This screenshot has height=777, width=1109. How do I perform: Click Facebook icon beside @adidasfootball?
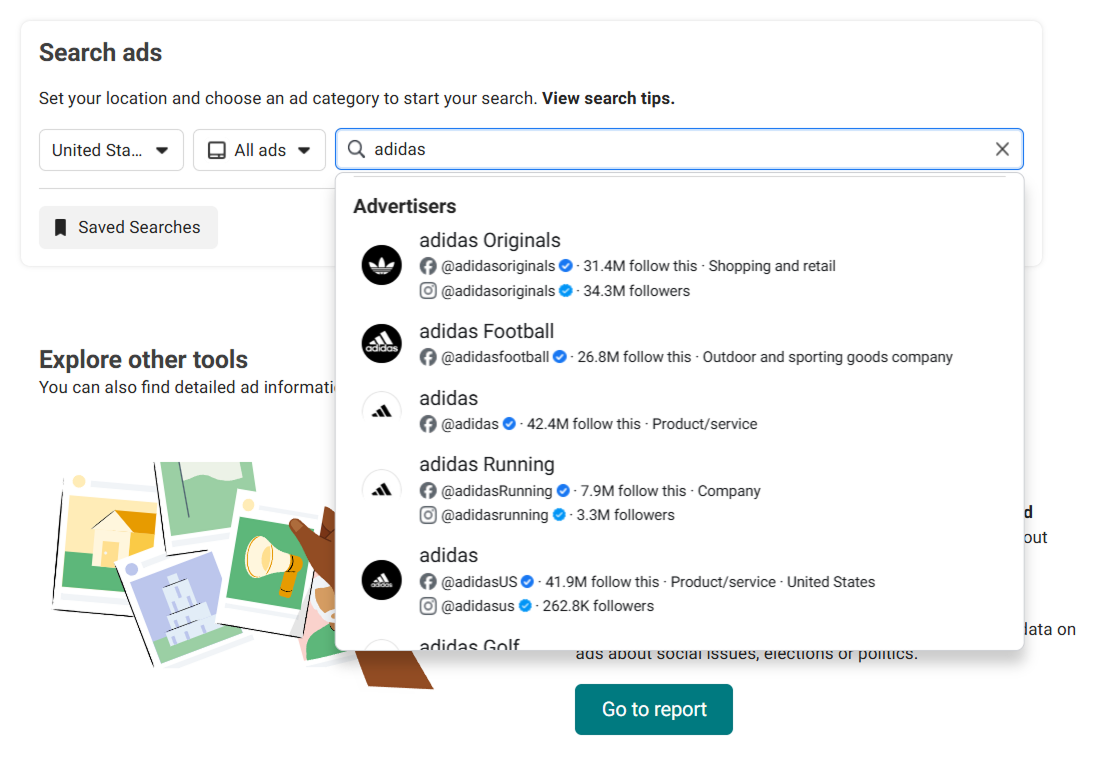[428, 357]
